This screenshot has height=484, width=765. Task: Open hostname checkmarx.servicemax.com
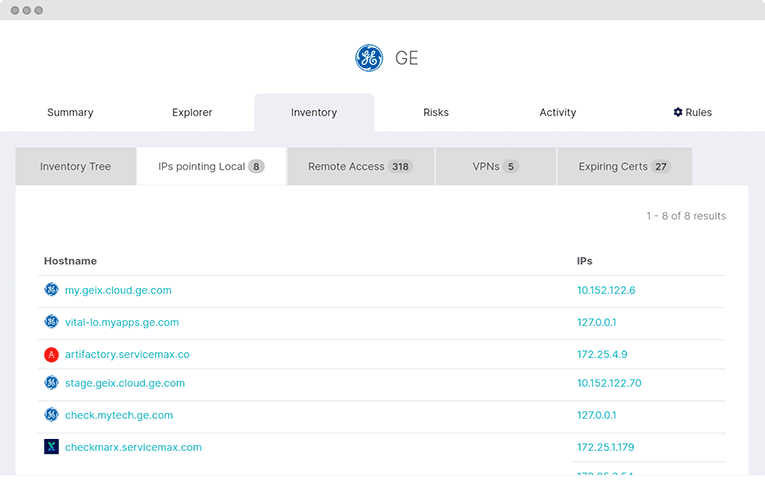coord(133,447)
